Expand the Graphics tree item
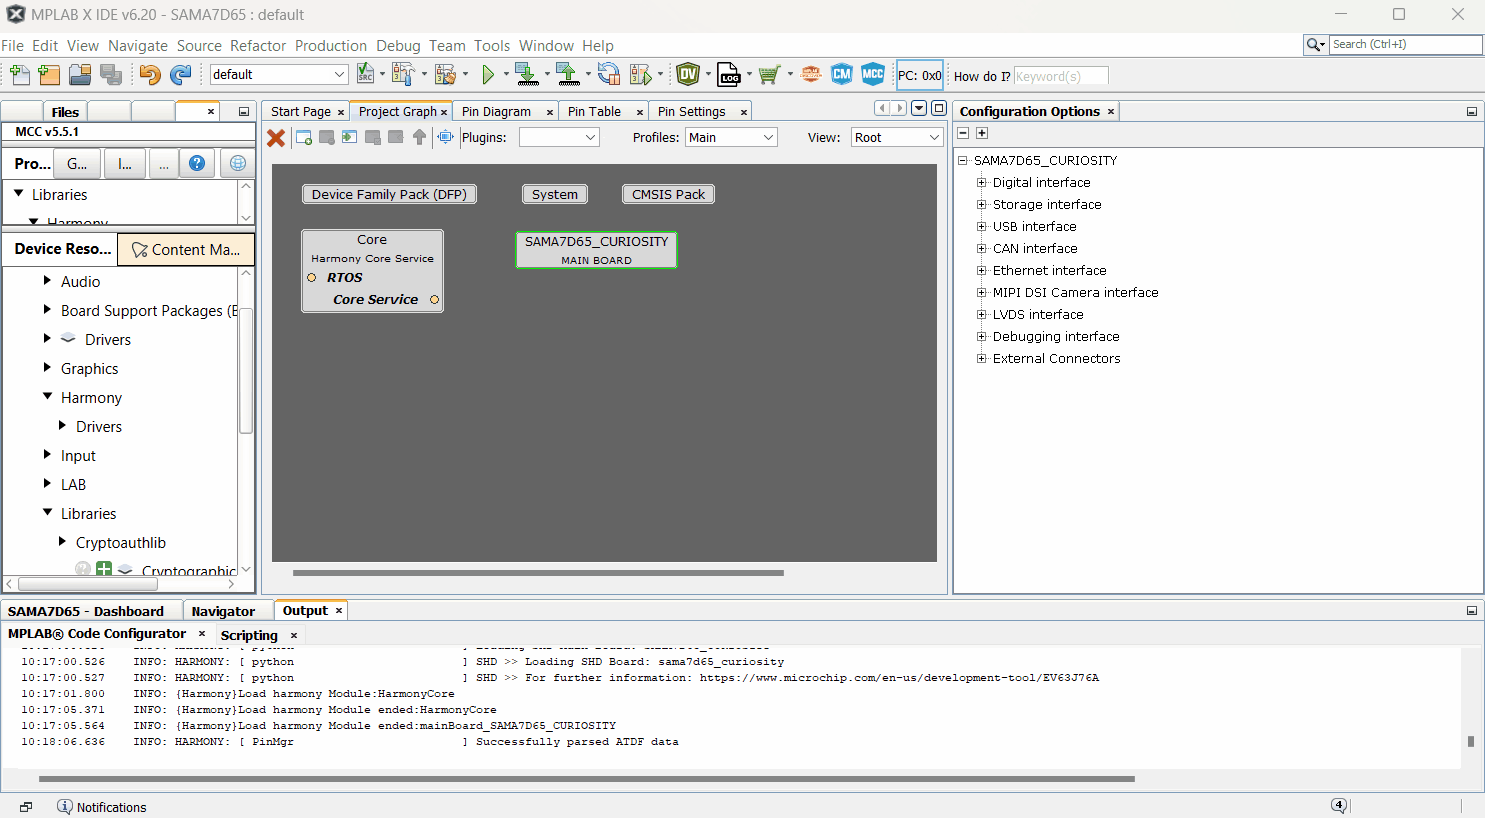 (47, 368)
